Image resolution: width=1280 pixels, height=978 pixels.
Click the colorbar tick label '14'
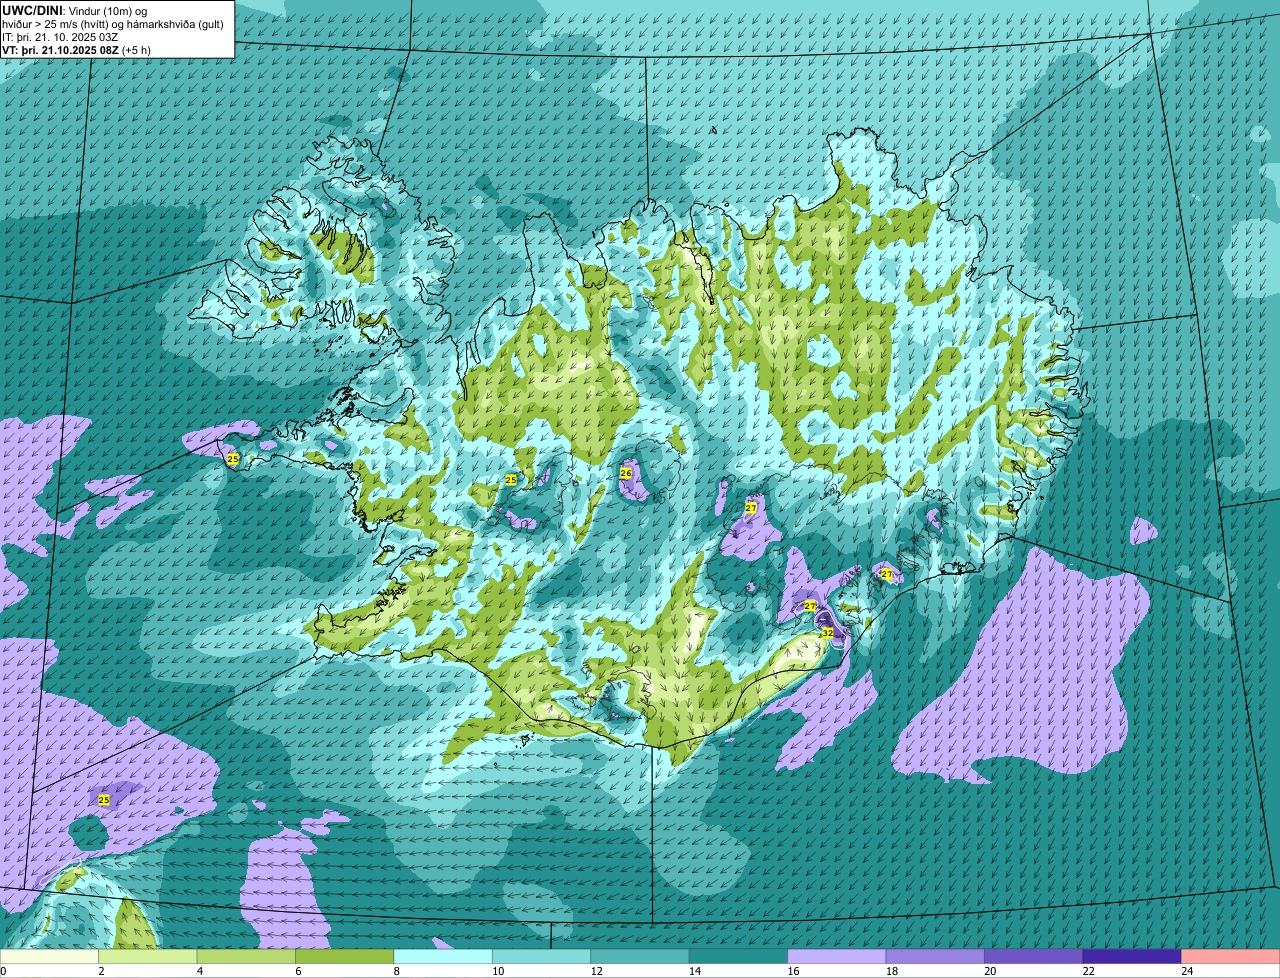click(x=694, y=971)
